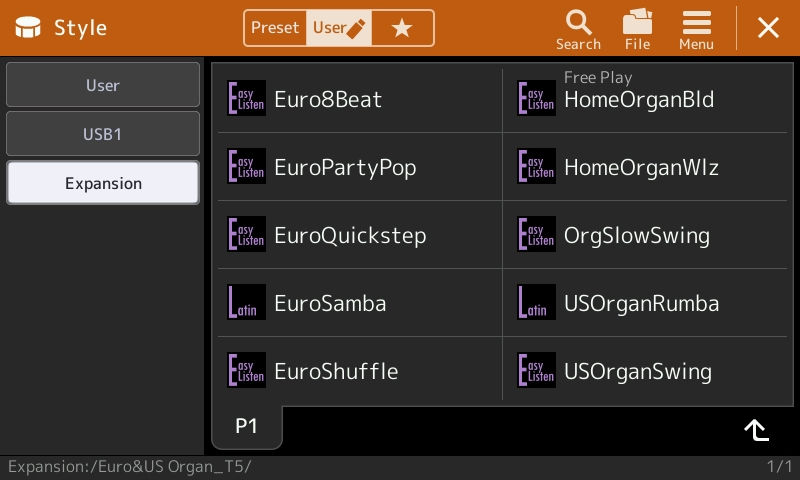The image size is (800, 480).
Task: Click the Style drum icon in header
Action: [x=28, y=28]
